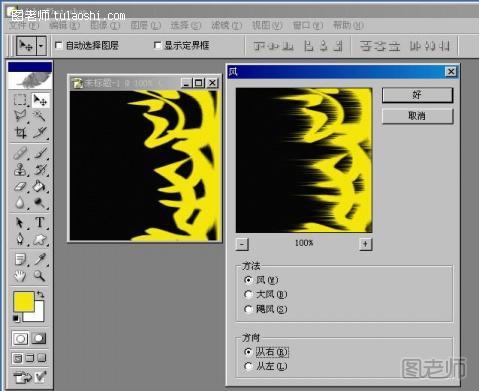The height and width of the screenshot is (391, 479).
Task: Choose the 从左 direction option
Action: pyautogui.click(x=248, y=366)
